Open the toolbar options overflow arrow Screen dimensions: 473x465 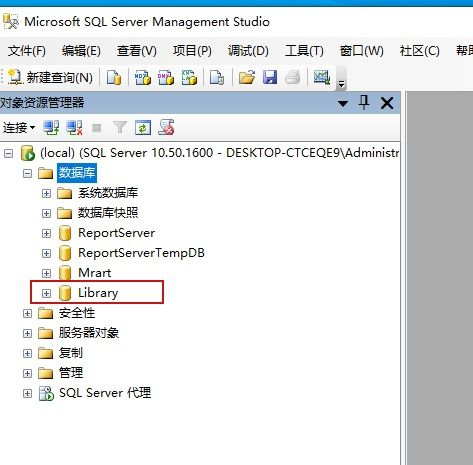341,84
